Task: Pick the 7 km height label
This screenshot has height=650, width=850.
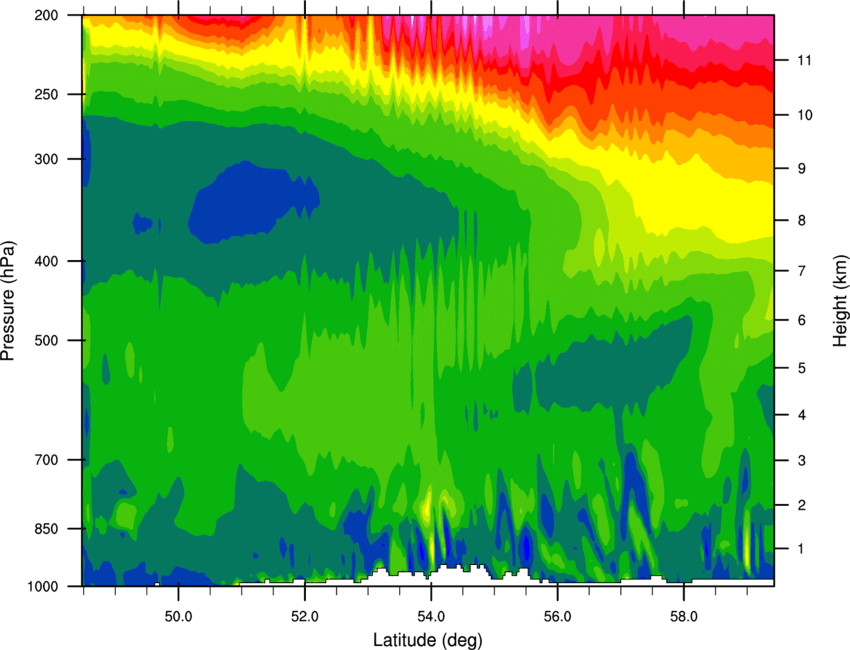Action: pos(802,271)
